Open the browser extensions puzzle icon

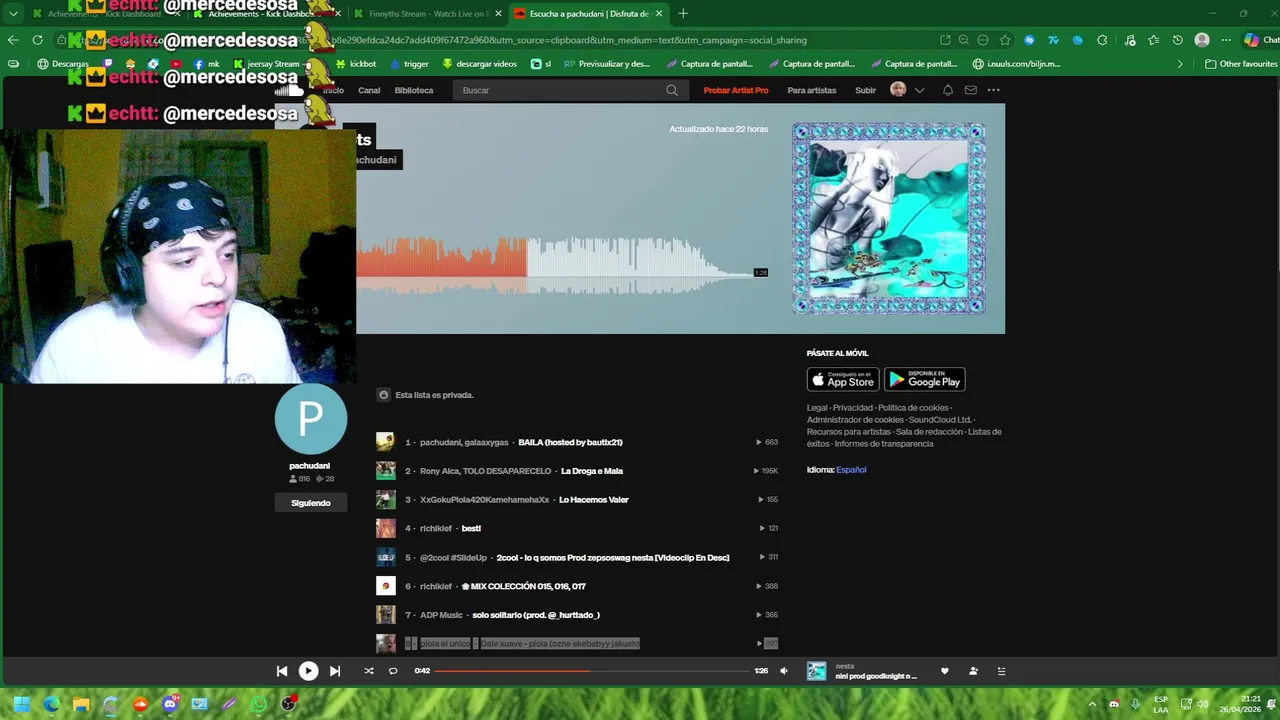(1102, 40)
